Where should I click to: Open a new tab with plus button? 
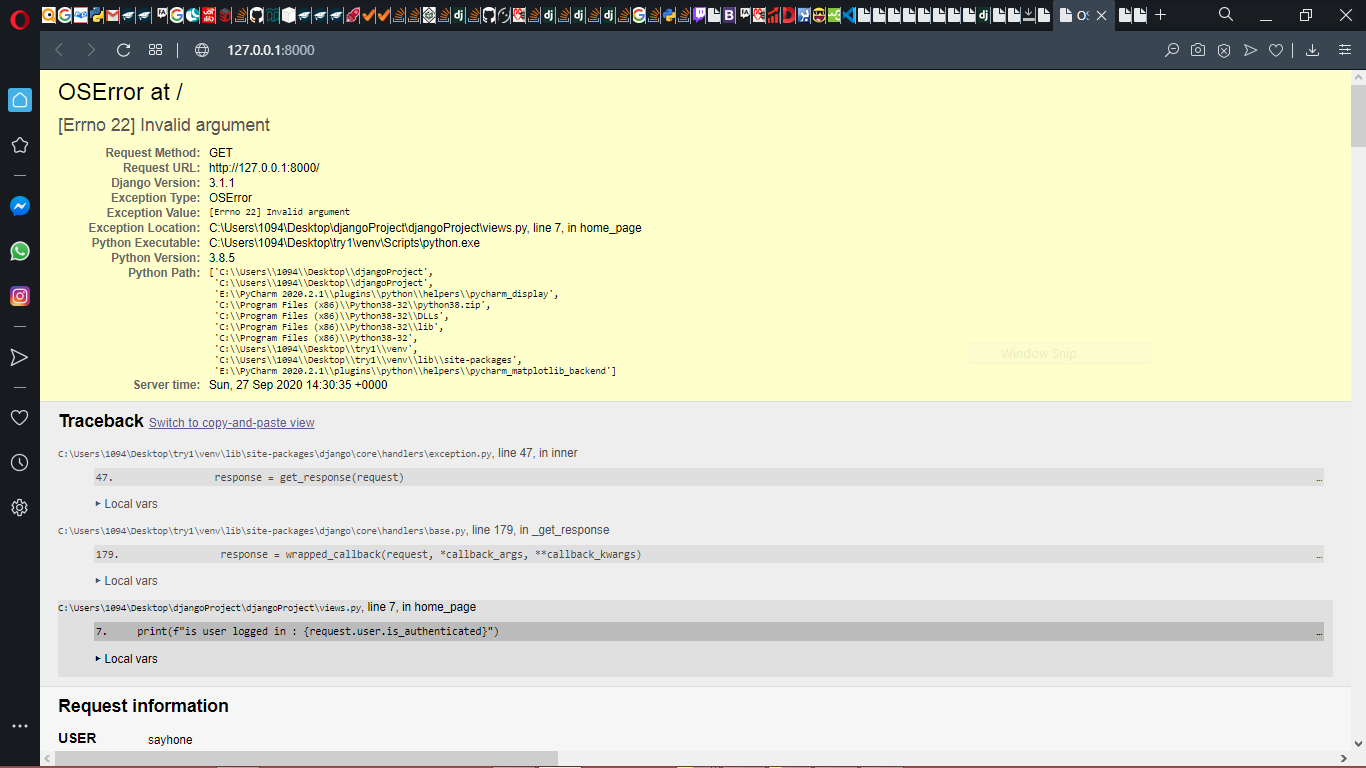click(1160, 15)
